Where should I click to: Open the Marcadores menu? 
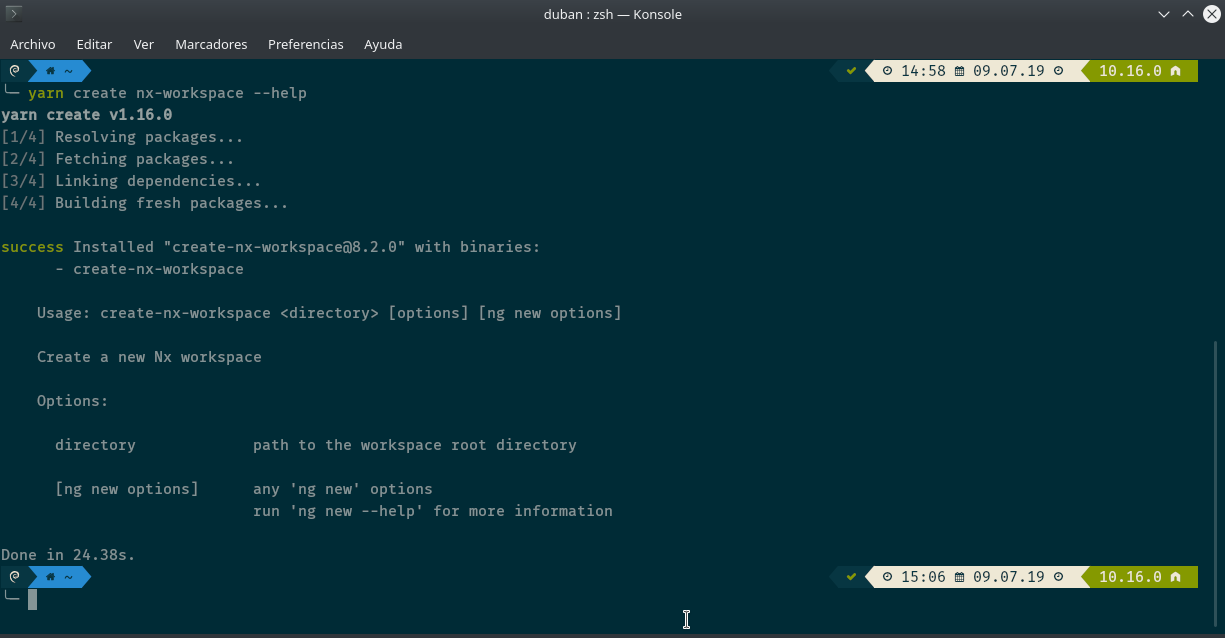coord(211,44)
